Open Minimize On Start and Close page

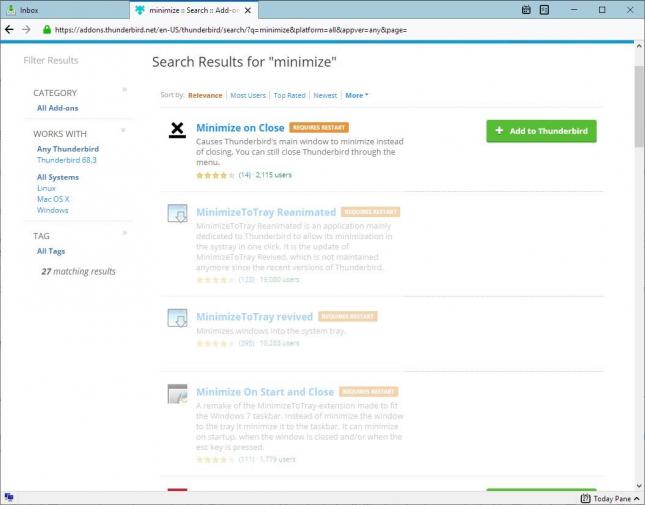pyautogui.click(x=265, y=392)
